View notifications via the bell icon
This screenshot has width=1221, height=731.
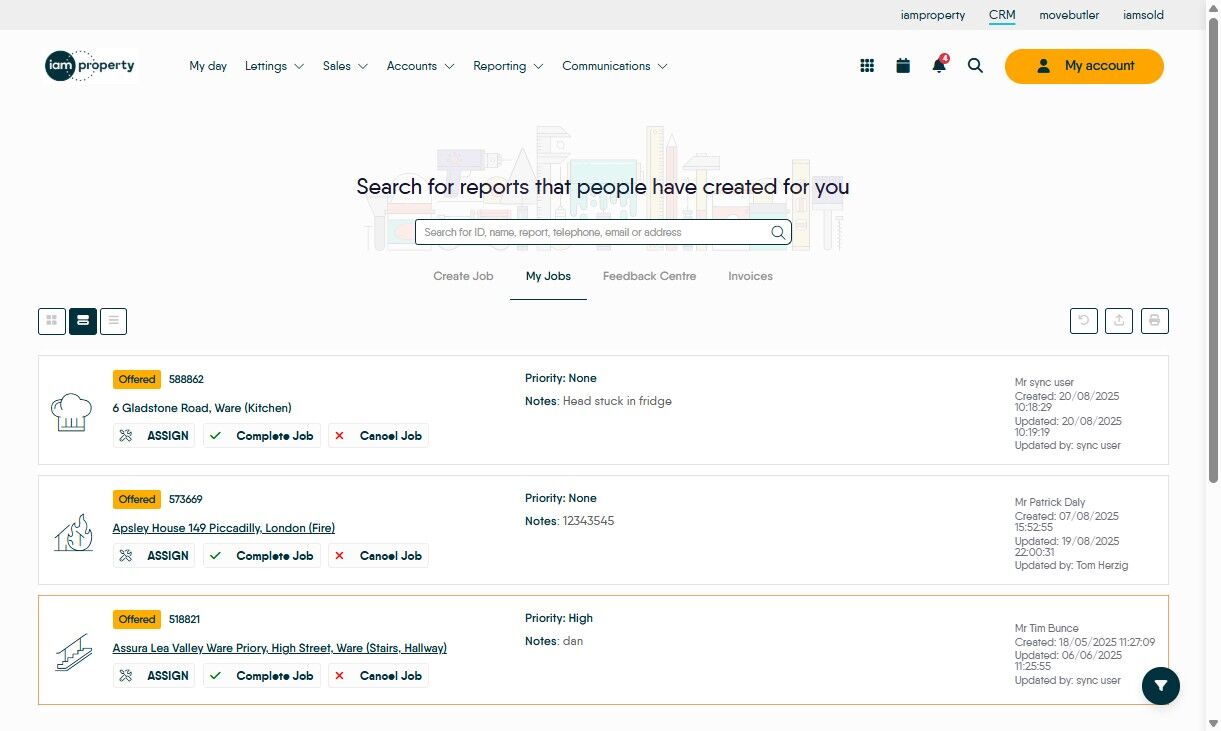(938, 66)
